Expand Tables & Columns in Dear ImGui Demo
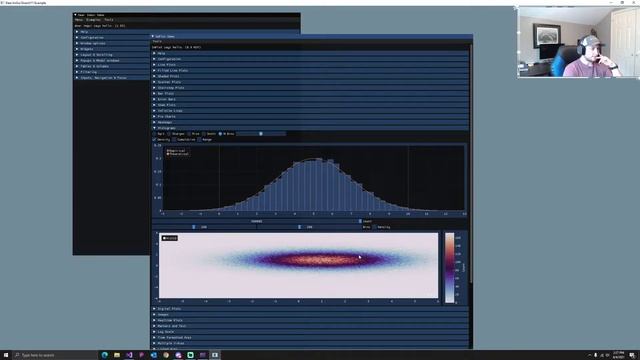 (x=112, y=66)
